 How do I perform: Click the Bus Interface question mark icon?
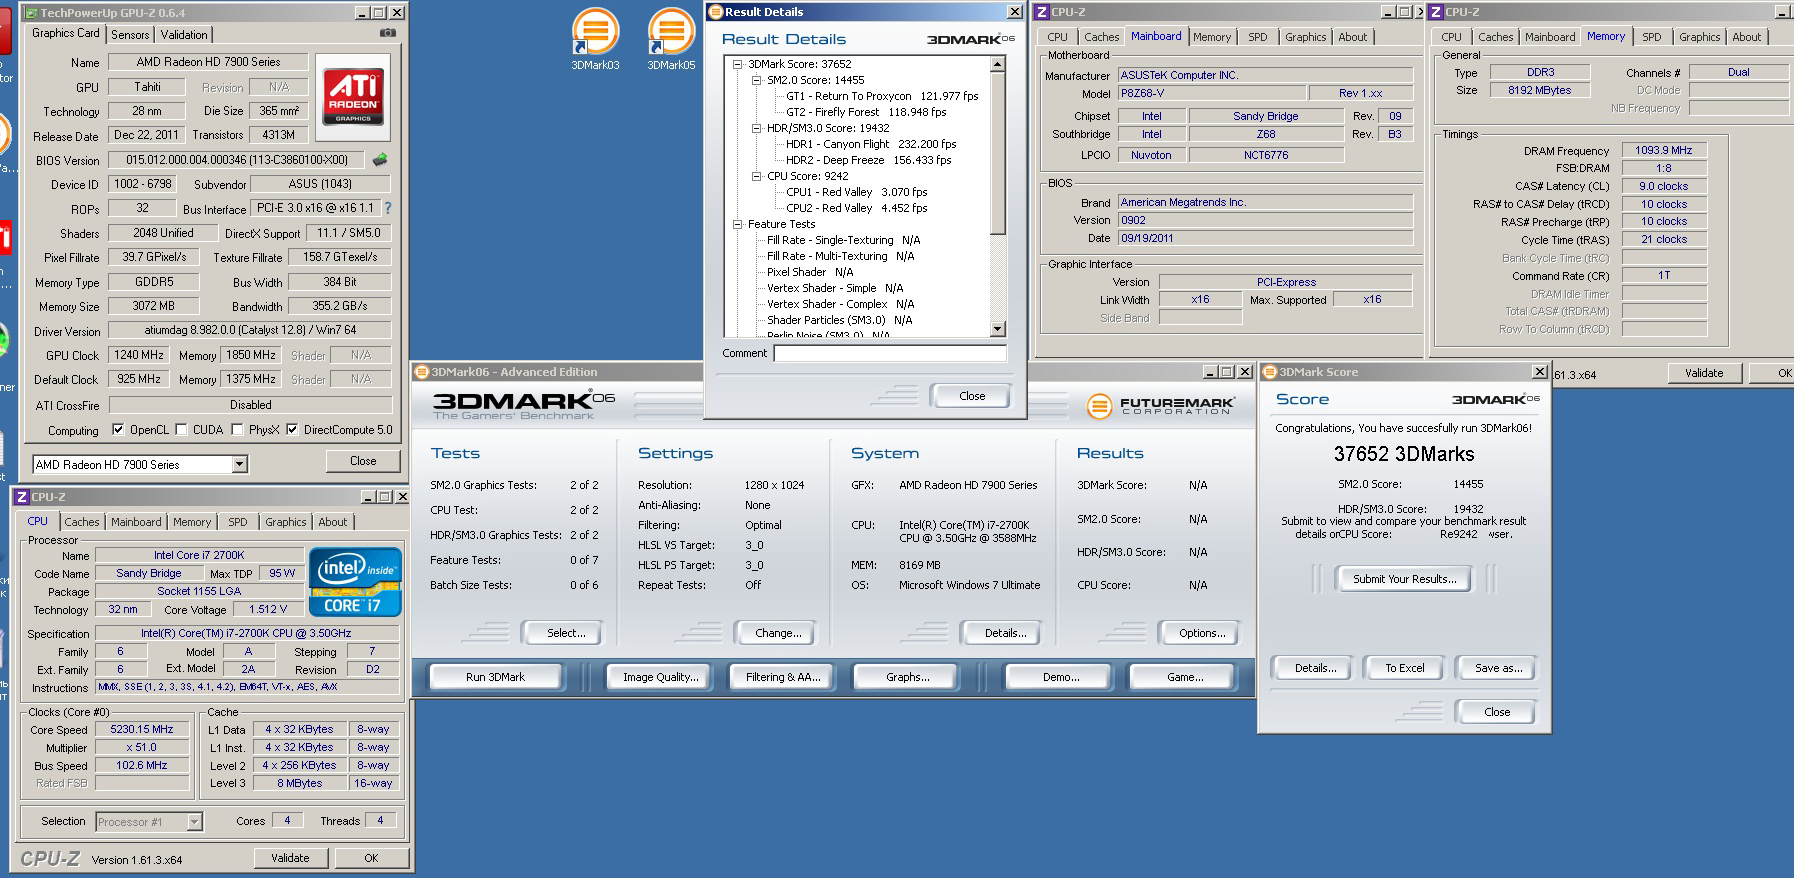pos(388,208)
